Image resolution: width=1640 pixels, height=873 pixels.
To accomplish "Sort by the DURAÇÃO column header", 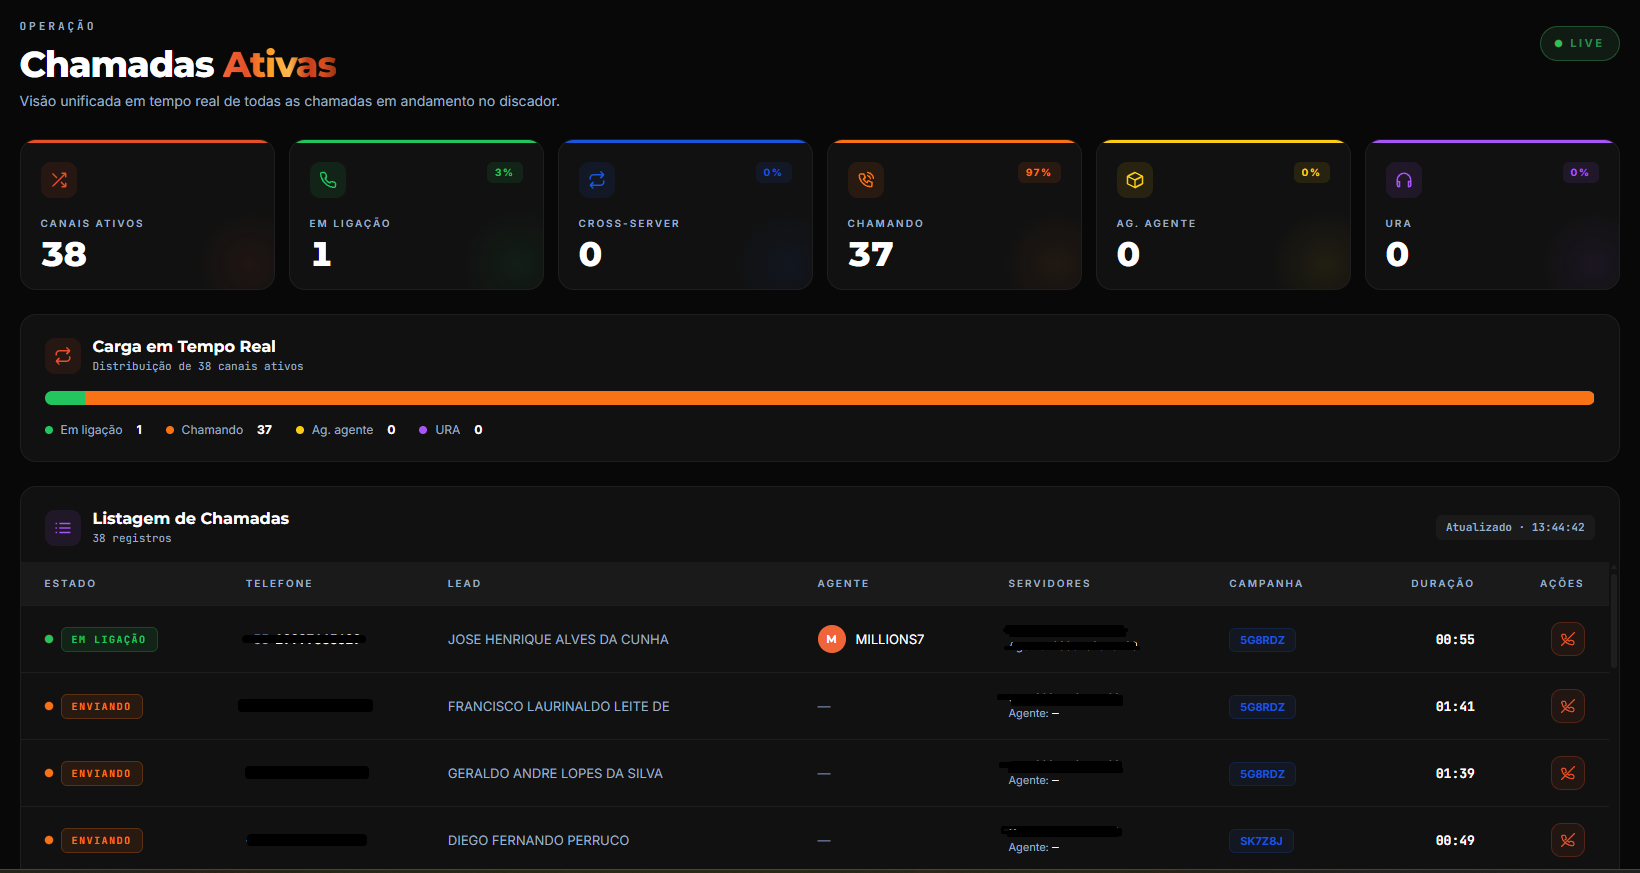I will 1442,584.
